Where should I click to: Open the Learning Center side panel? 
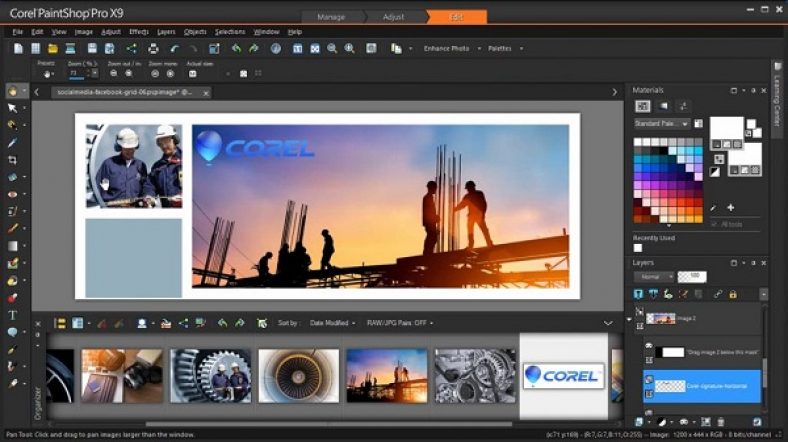(x=778, y=100)
